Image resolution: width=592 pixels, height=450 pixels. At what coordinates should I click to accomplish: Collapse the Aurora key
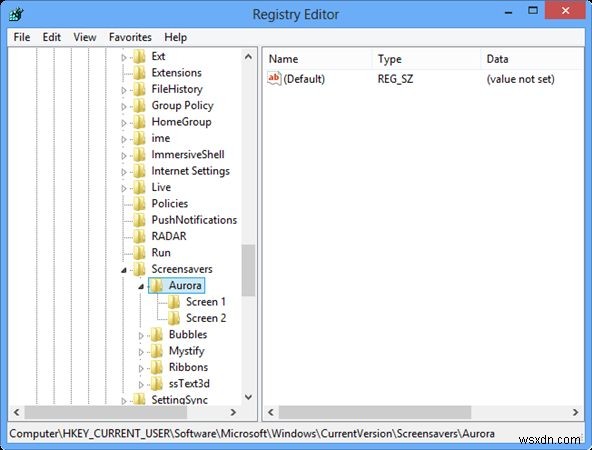click(141, 287)
